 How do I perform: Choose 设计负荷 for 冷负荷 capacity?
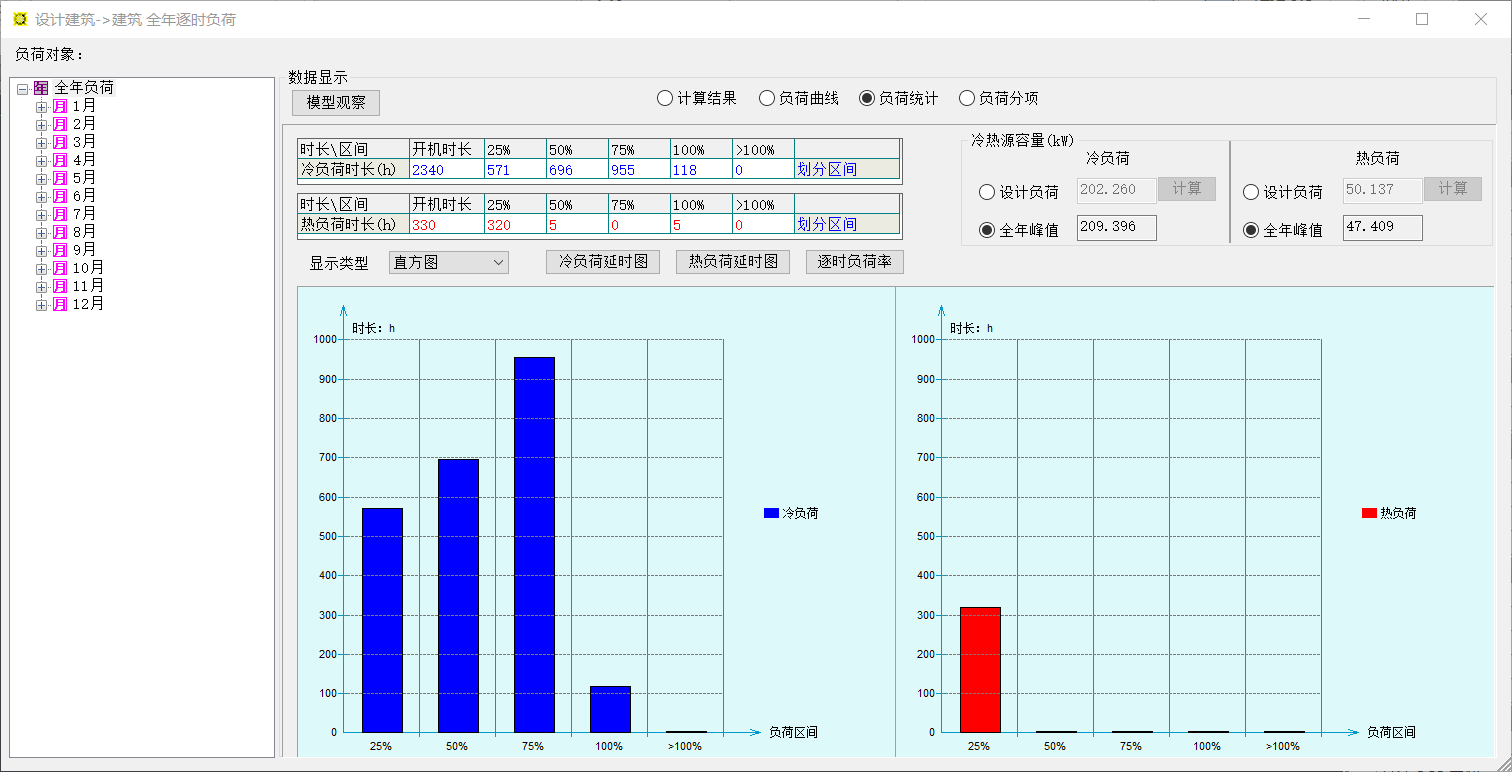[987, 192]
